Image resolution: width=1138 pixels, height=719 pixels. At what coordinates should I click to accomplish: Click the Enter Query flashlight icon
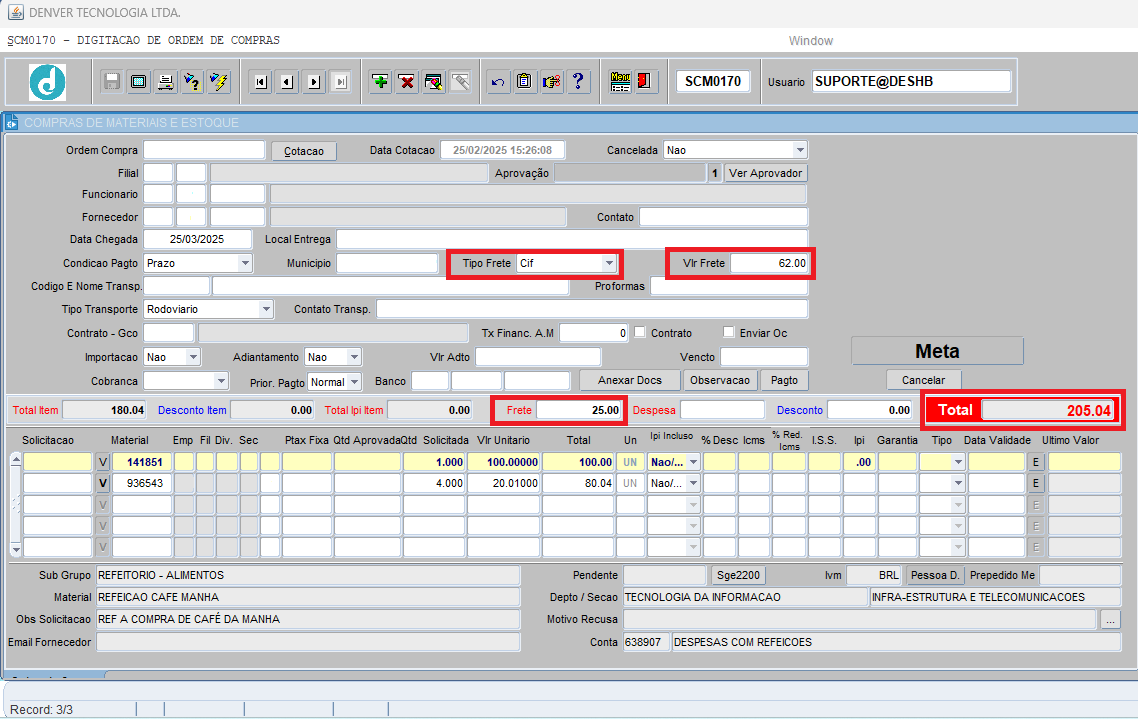click(192, 81)
